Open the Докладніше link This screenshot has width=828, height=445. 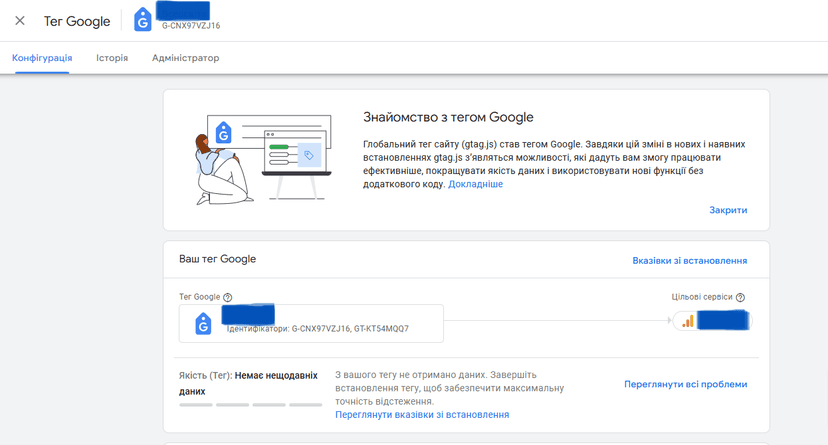475,184
